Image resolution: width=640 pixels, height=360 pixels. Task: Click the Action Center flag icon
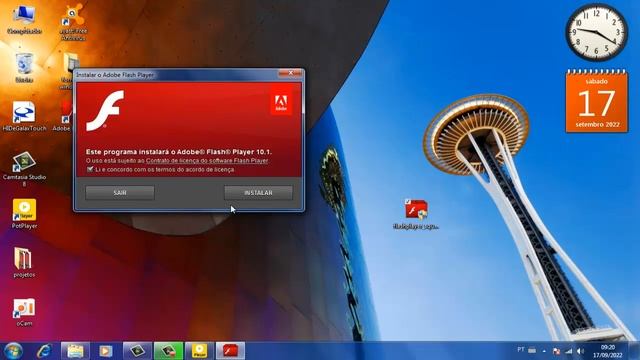click(x=556, y=351)
